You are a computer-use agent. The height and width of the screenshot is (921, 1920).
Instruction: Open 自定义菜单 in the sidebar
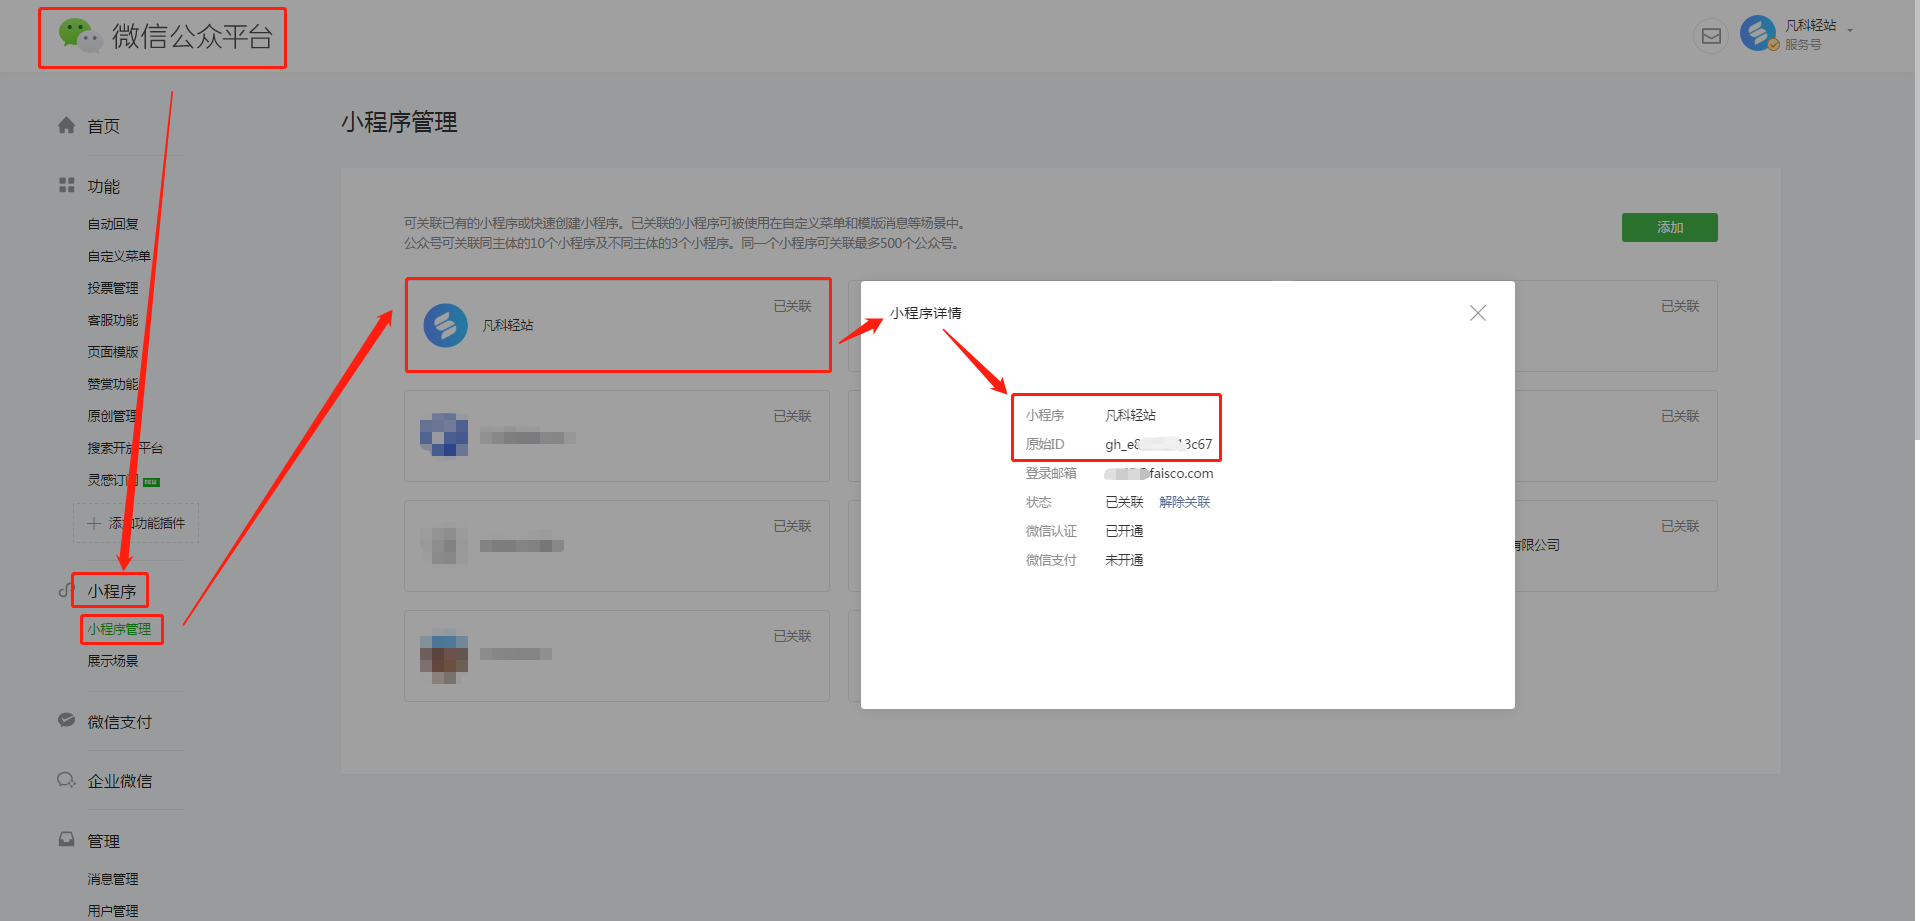[x=119, y=256]
